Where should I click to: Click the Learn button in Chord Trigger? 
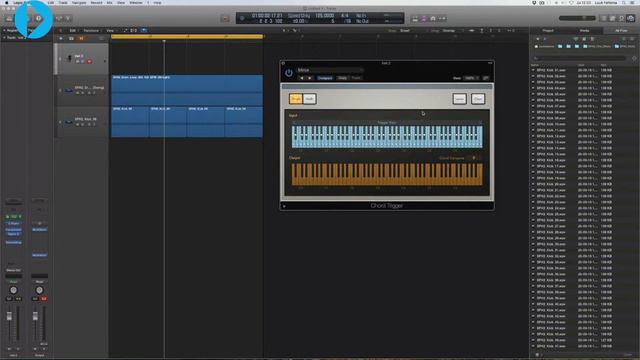point(460,99)
